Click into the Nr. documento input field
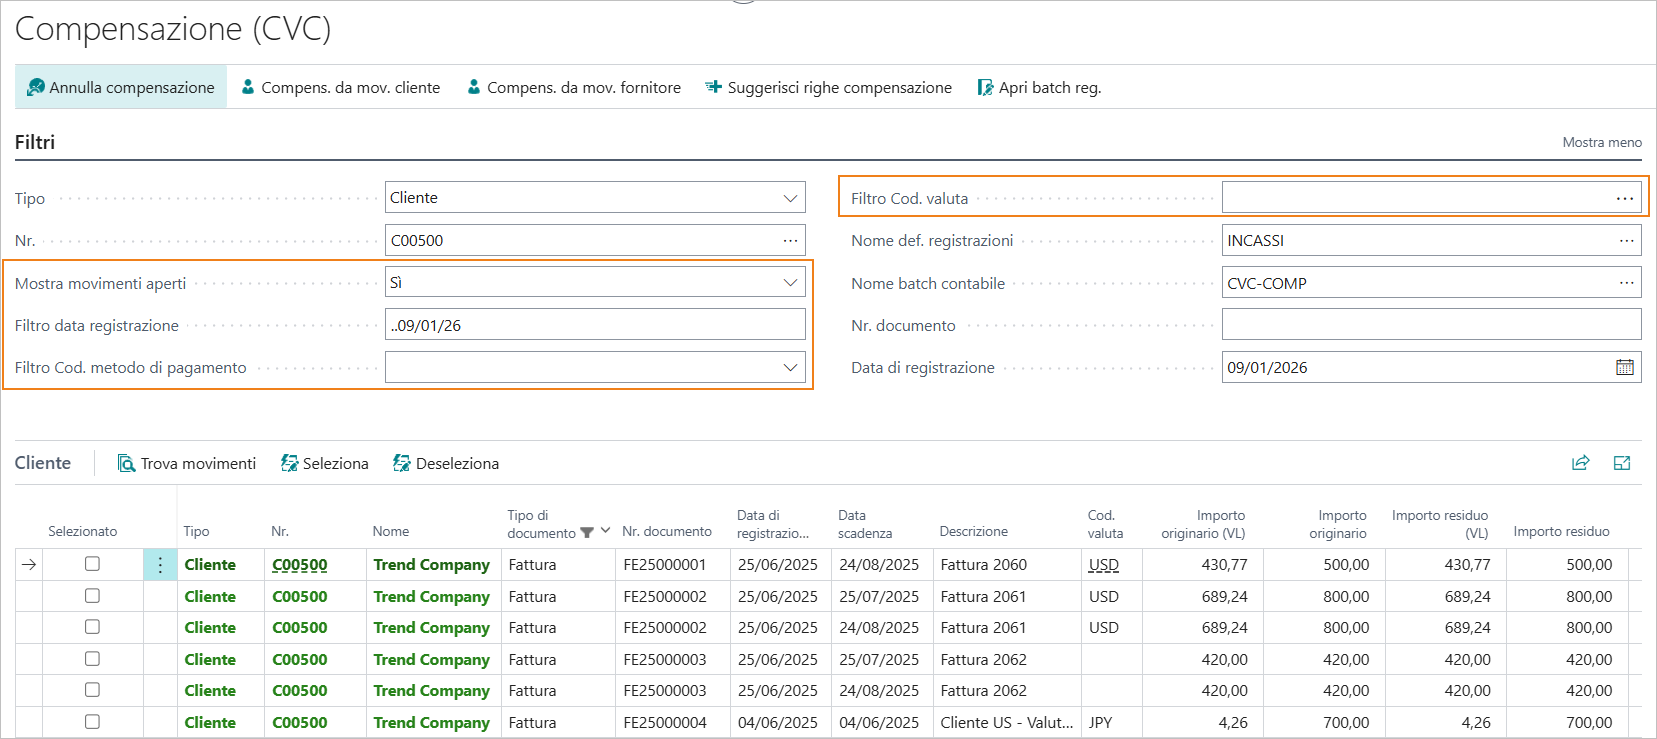The height and width of the screenshot is (739, 1657). (1430, 325)
